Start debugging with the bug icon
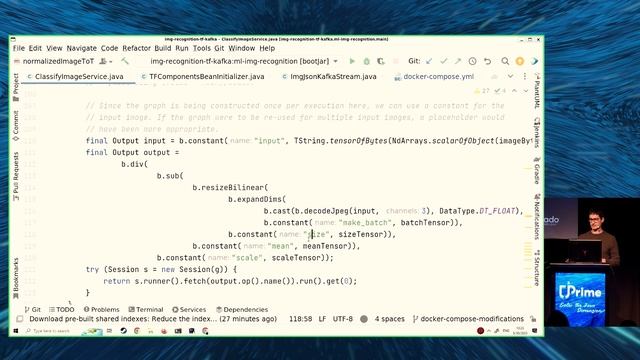This screenshot has height=360, width=640. coord(367,61)
